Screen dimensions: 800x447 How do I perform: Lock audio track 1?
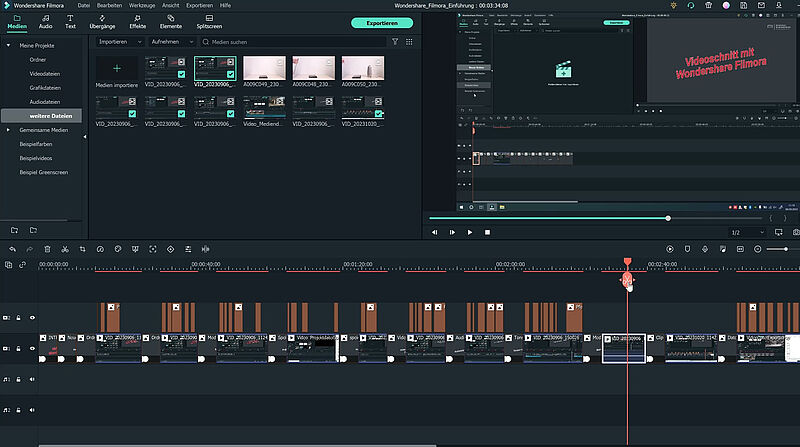pos(18,379)
